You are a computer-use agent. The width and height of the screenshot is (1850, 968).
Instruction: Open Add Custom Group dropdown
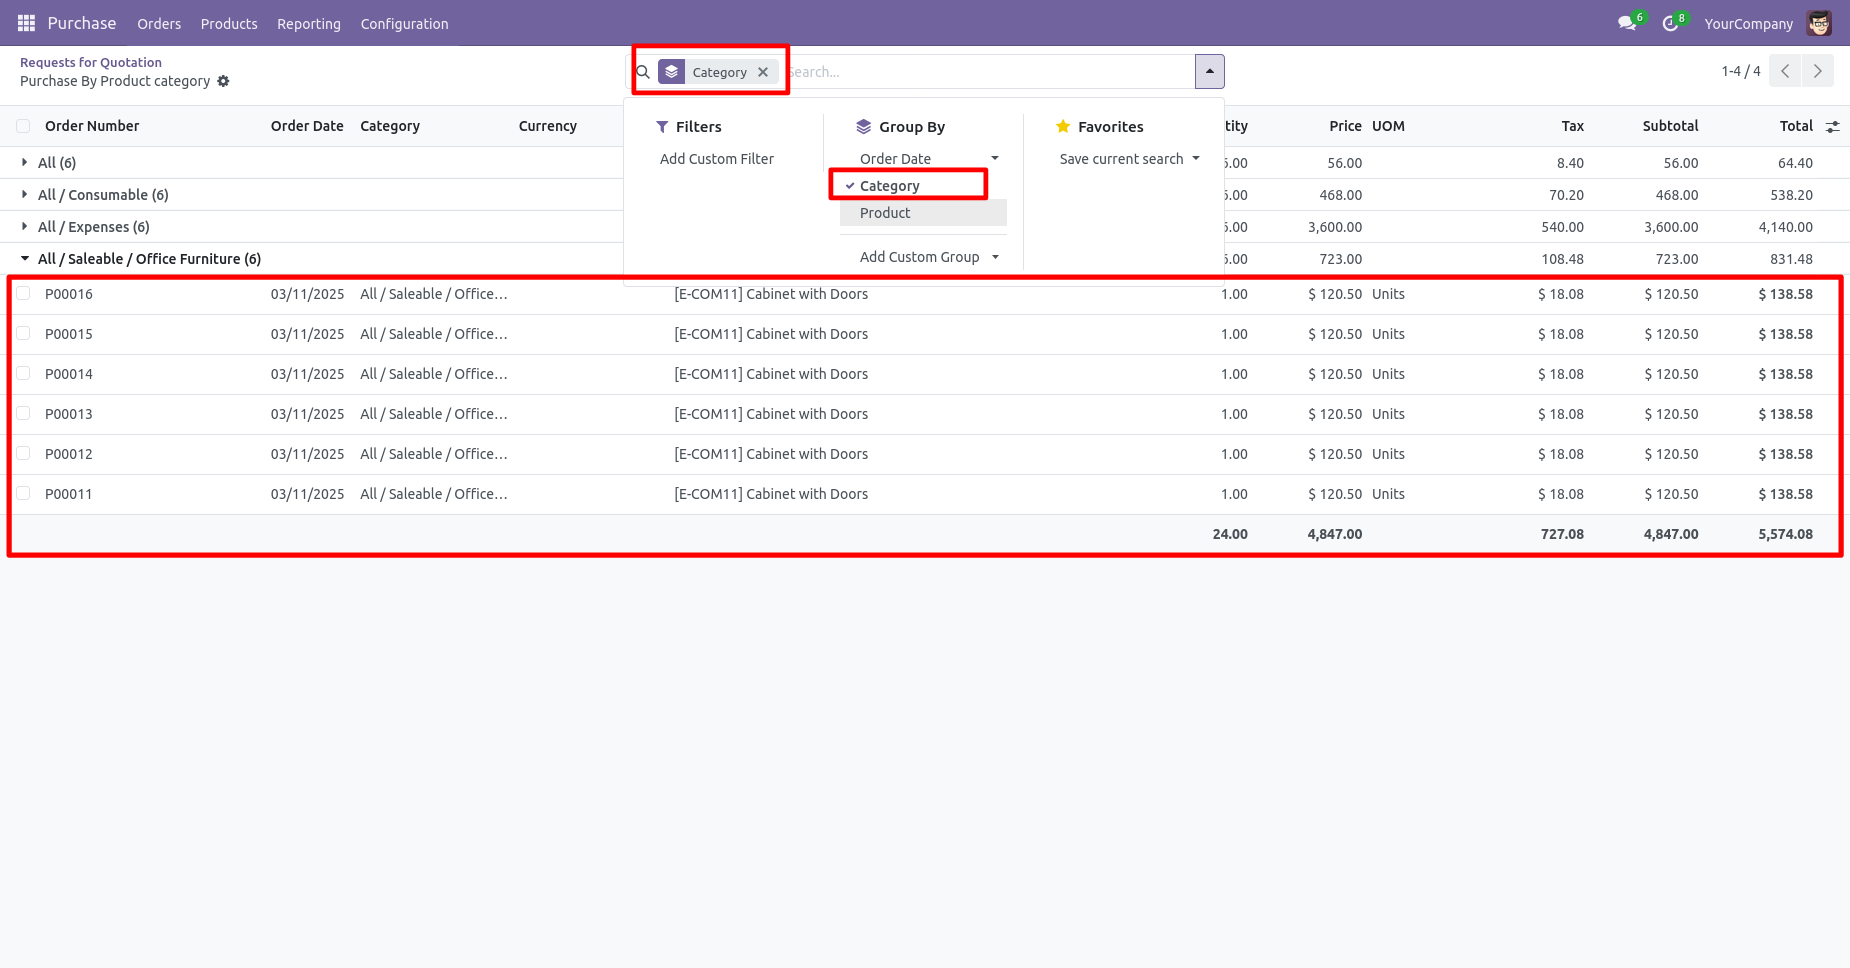coord(923,257)
